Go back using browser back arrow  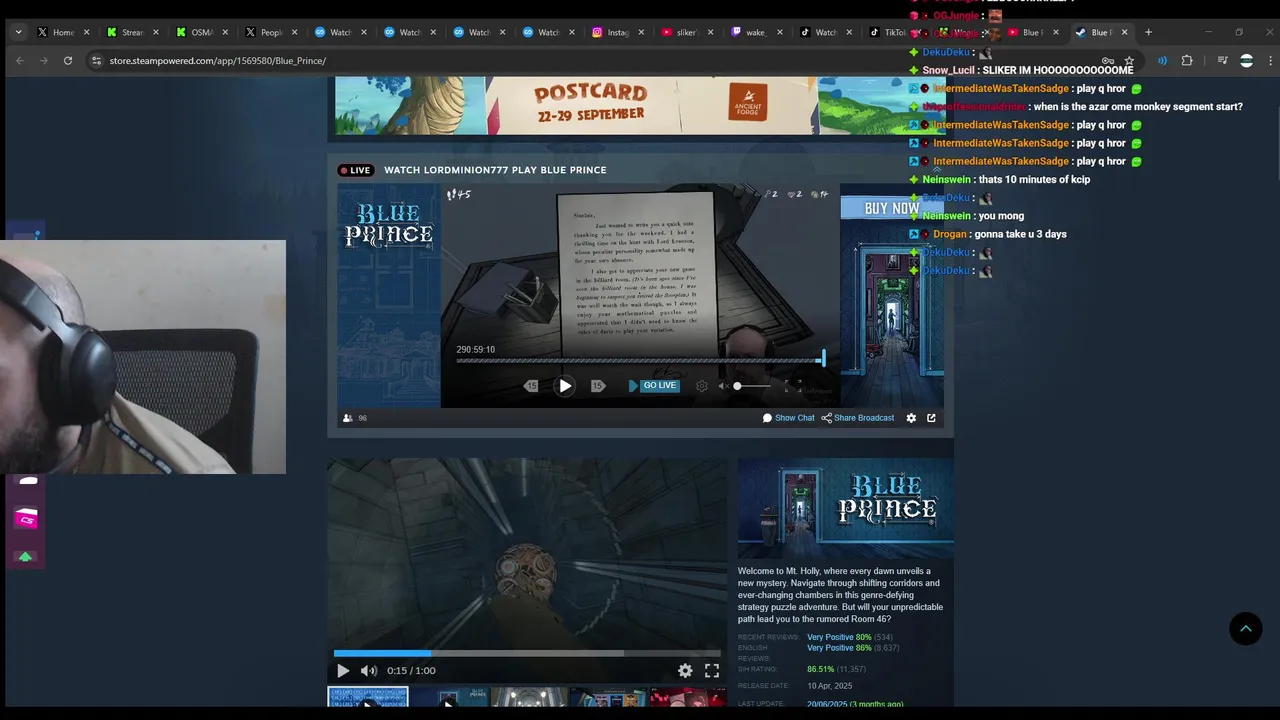tap(20, 61)
